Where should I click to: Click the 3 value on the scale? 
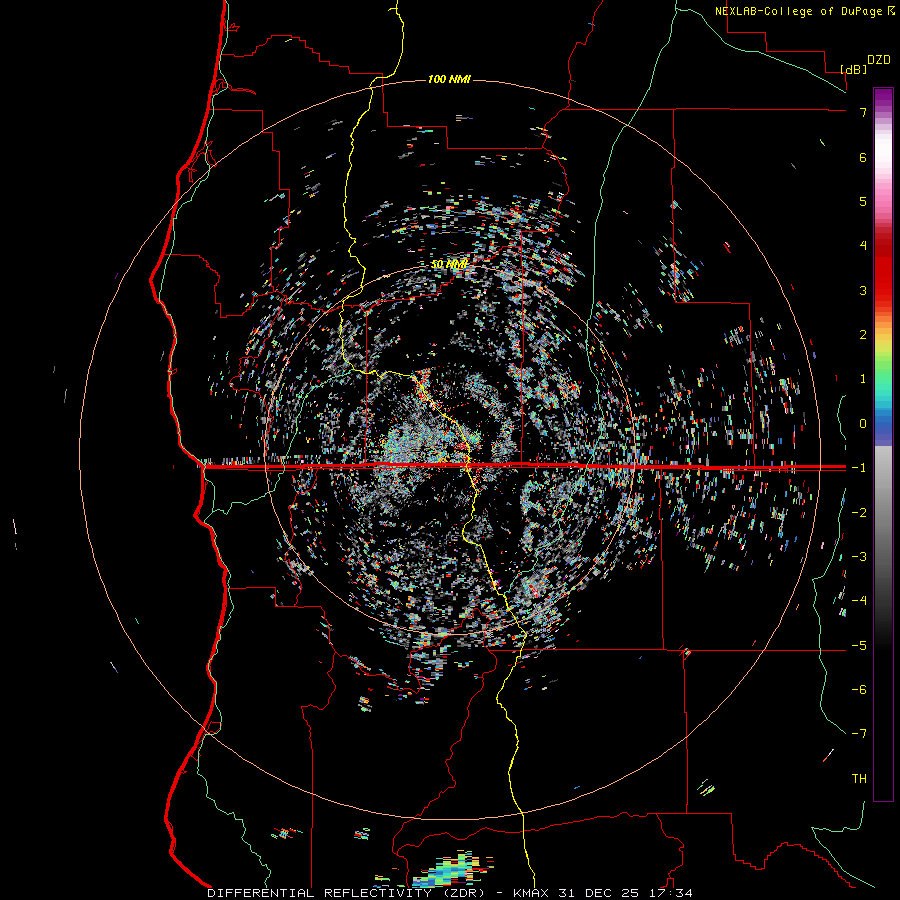[x=863, y=290]
